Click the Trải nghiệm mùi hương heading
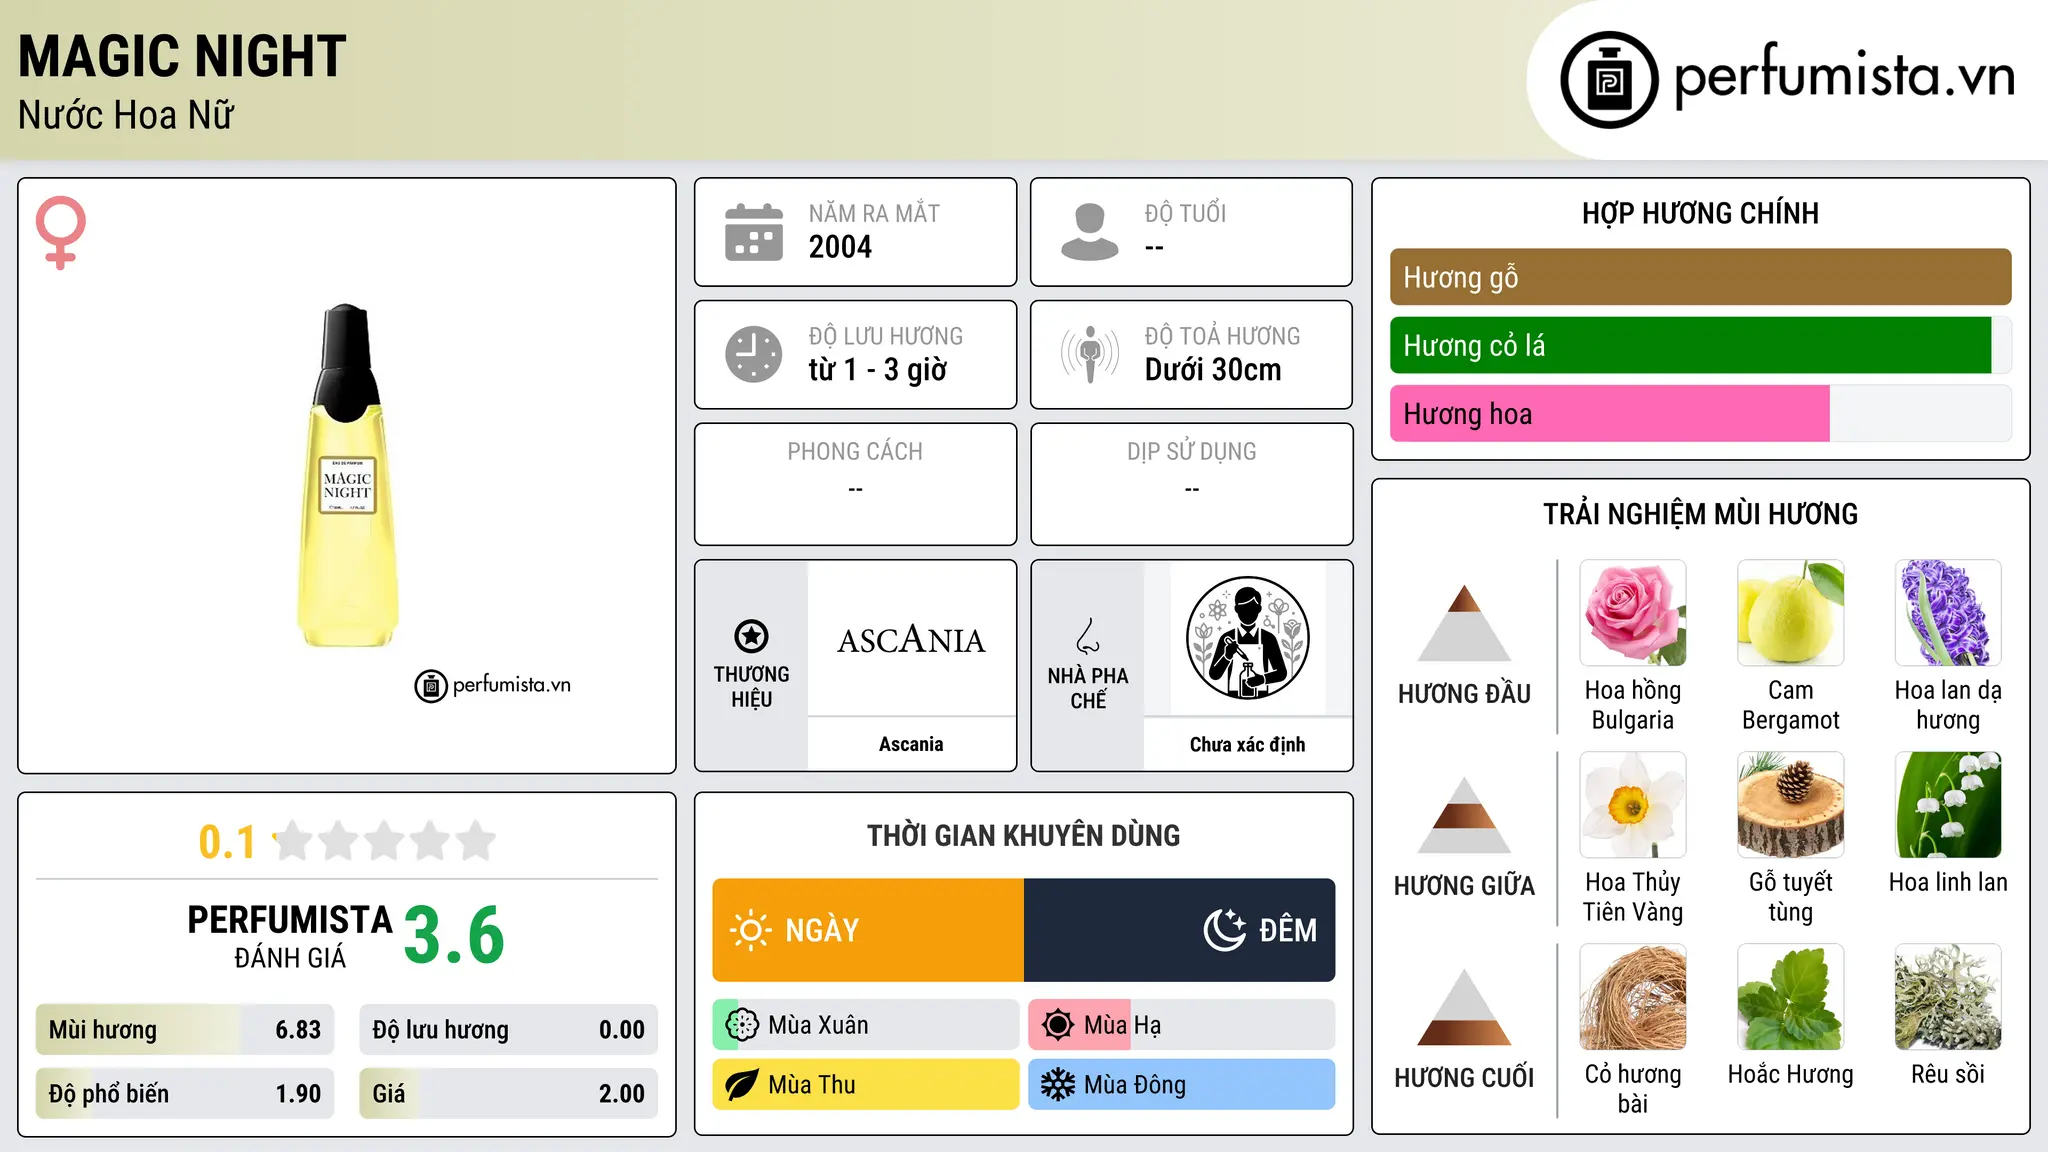2048x1152 pixels. click(1700, 514)
